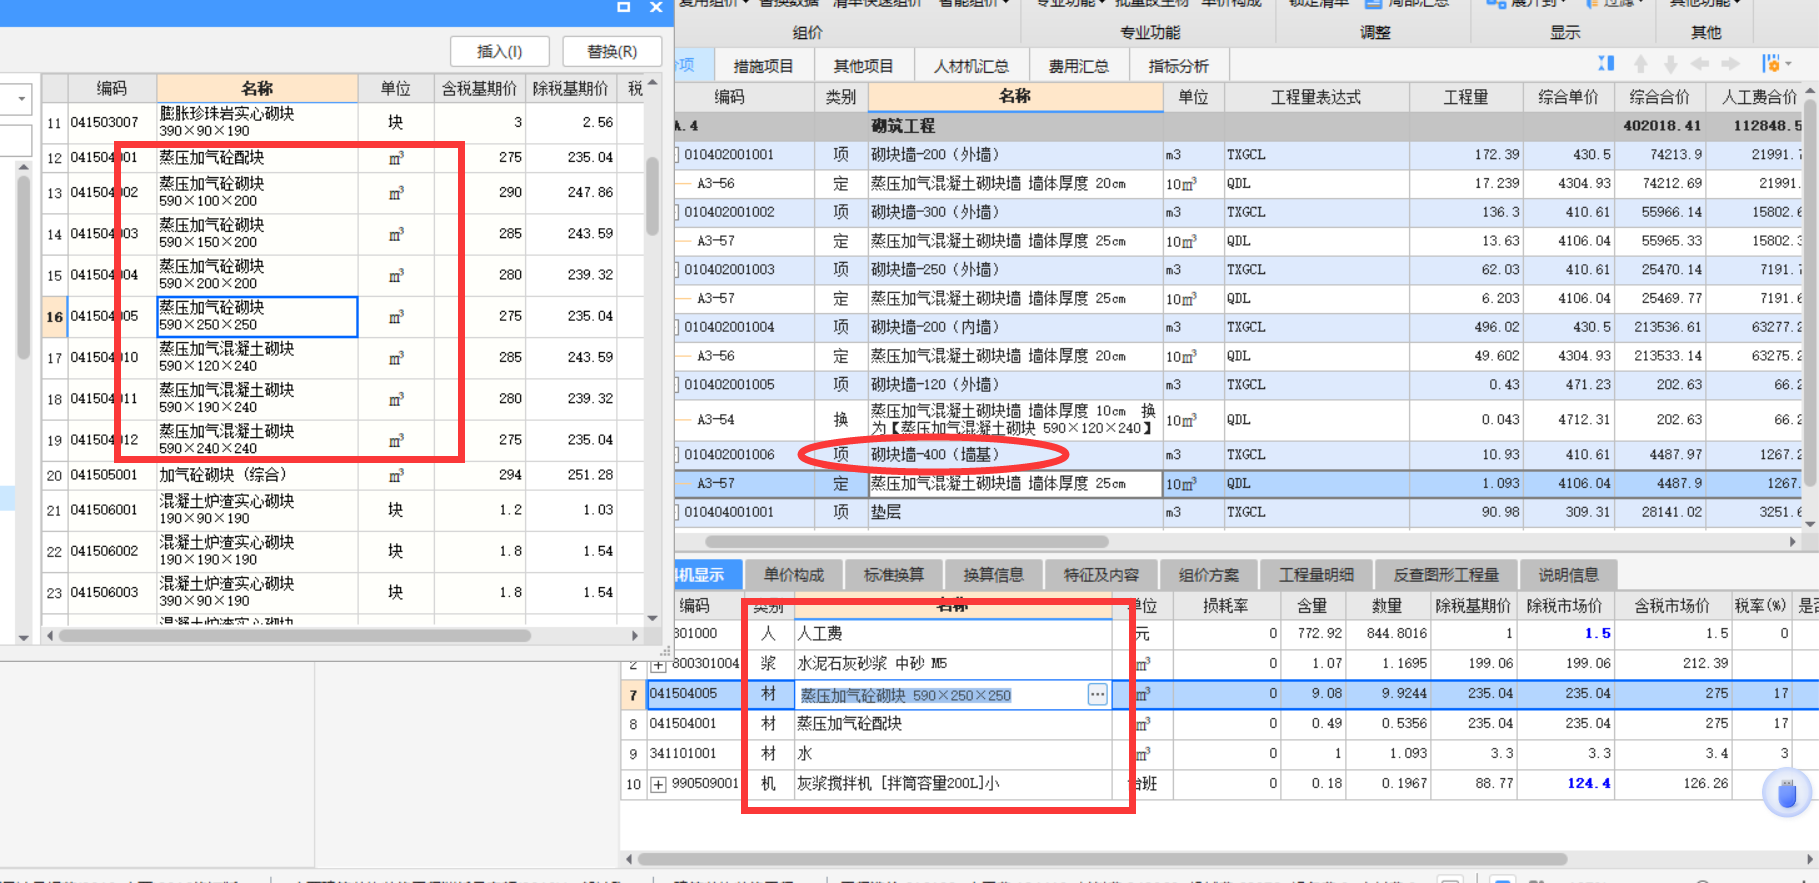This screenshot has width=1819, height=883.
Task: Click the ellipsis button in material name cell
Action: tap(1097, 694)
